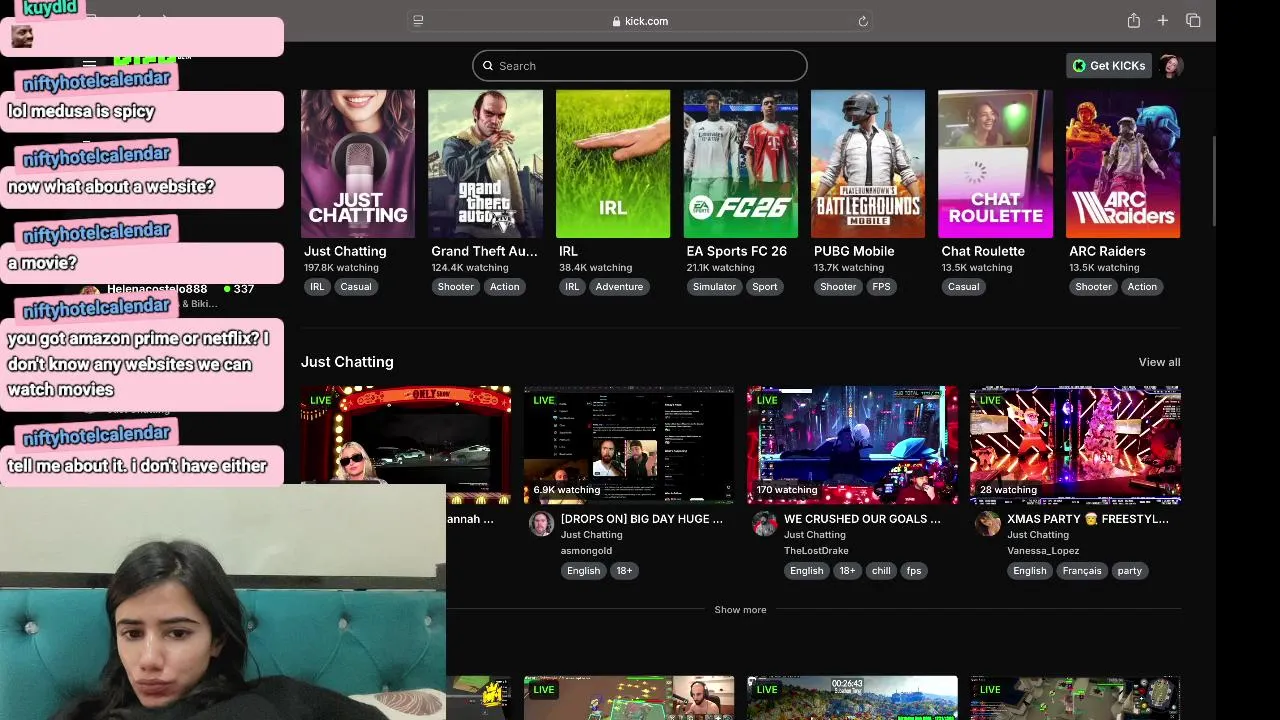The height and width of the screenshot is (720, 1280).
Task: Open the TheLostDrake channel name link
Action: coord(816,551)
